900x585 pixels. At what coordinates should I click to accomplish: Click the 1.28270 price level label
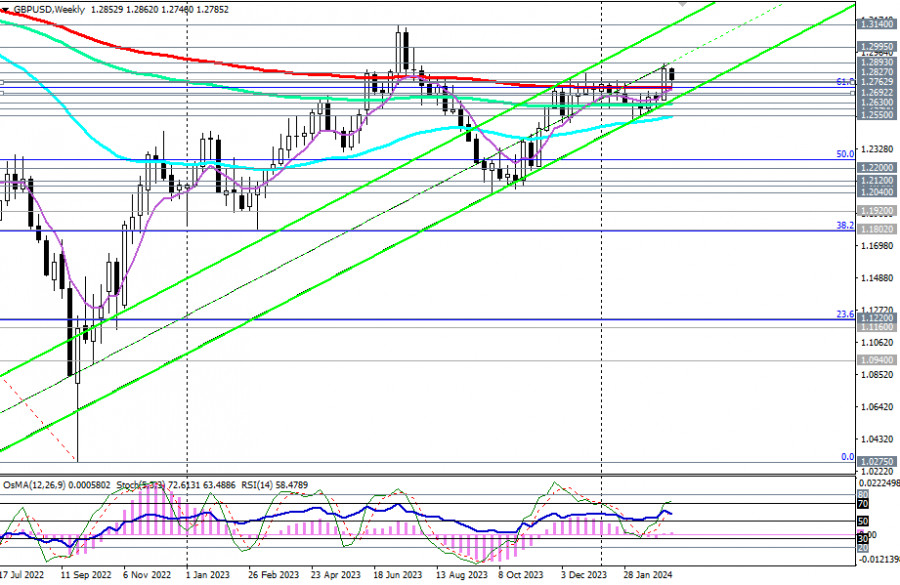(x=876, y=72)
